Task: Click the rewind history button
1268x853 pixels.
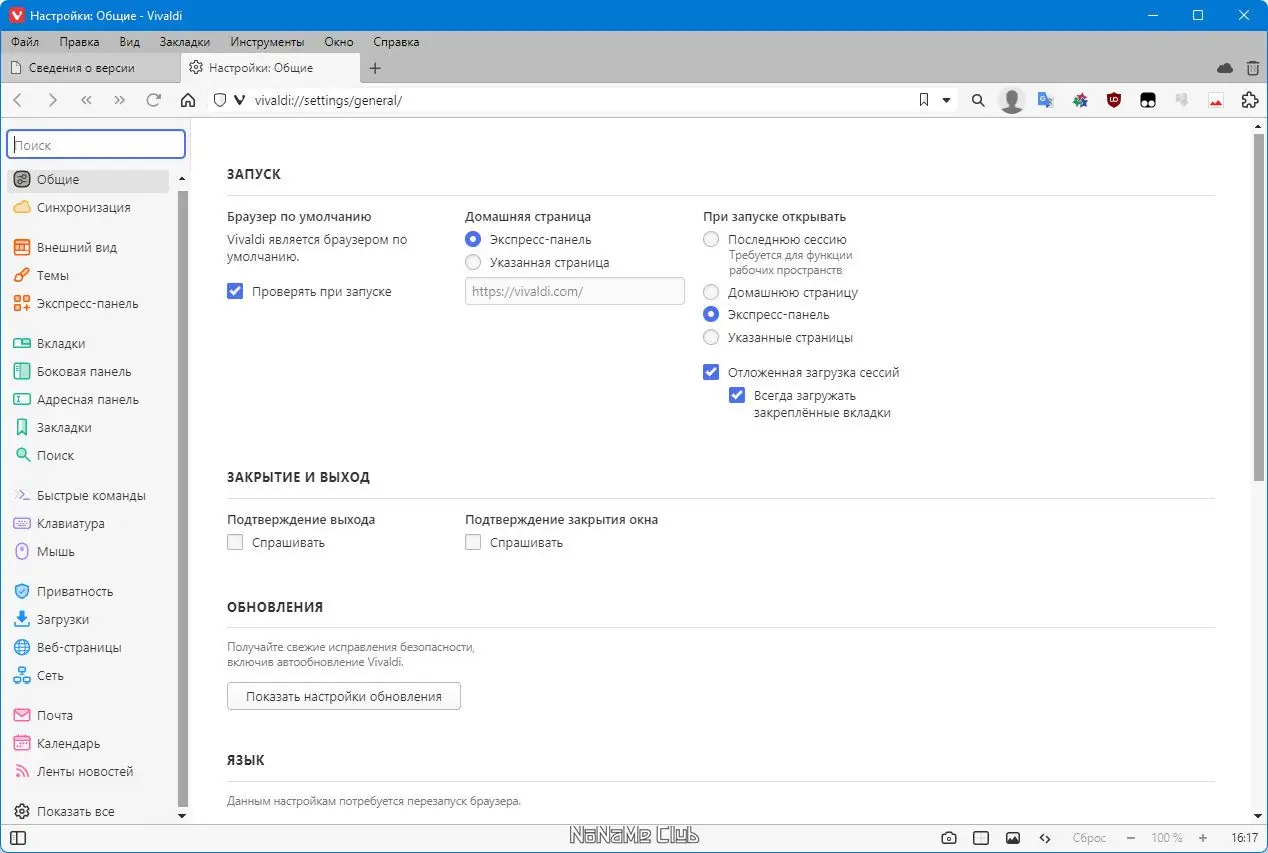Action: point(86,100)
